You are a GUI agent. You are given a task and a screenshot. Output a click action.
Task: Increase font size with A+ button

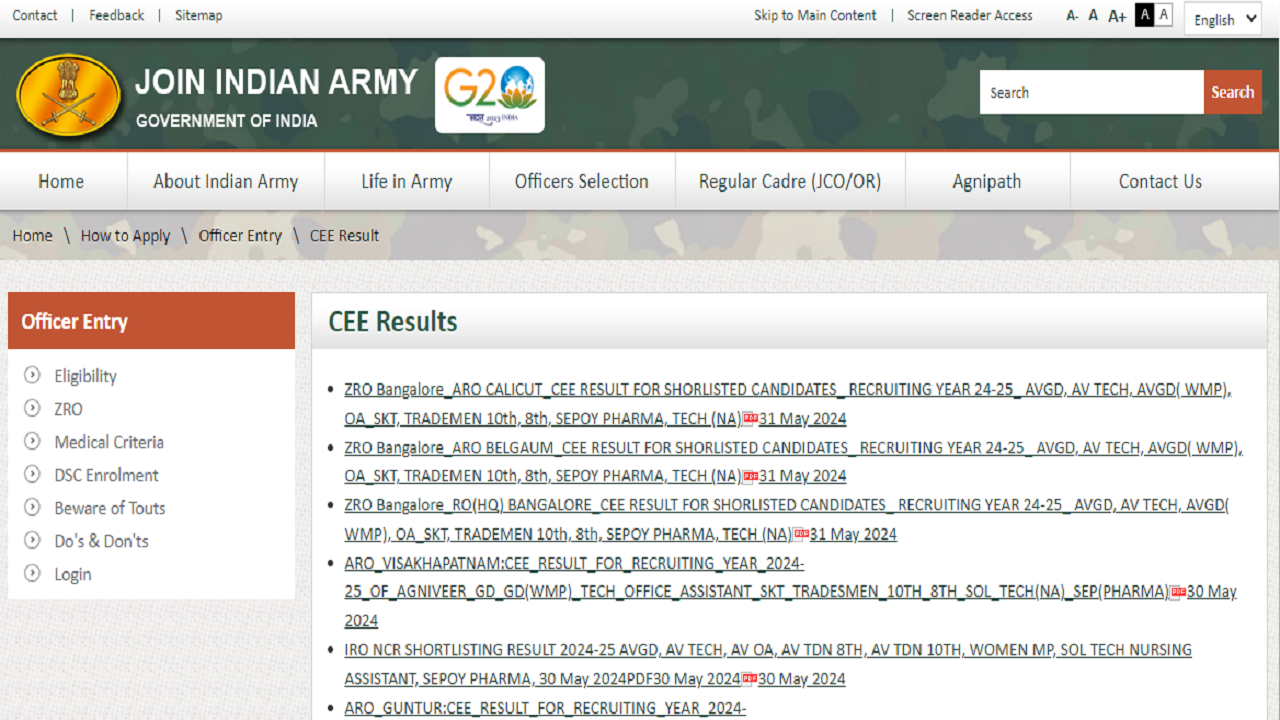point(1117,16)
